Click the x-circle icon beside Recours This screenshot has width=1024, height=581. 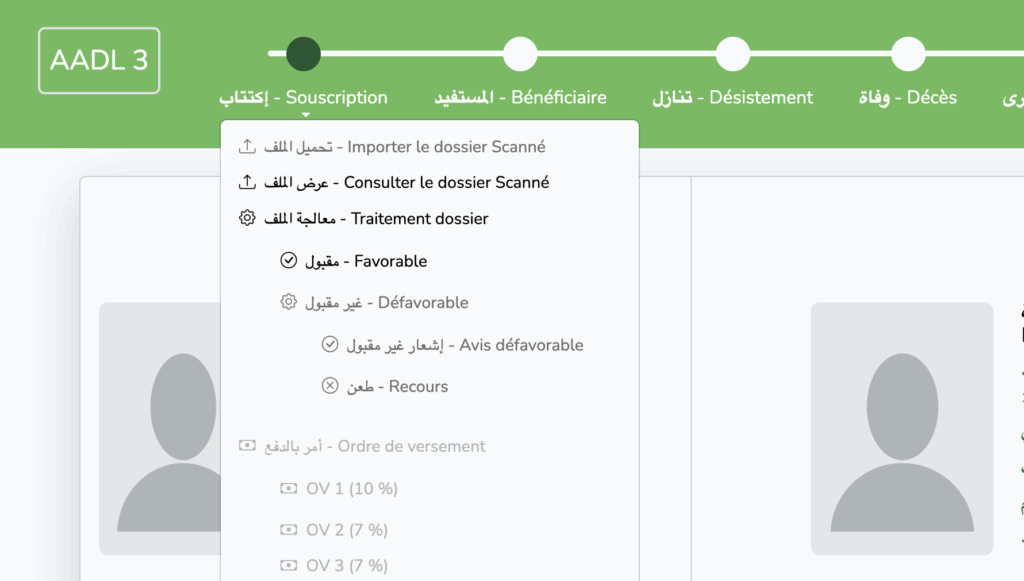(x=330, y=386)
